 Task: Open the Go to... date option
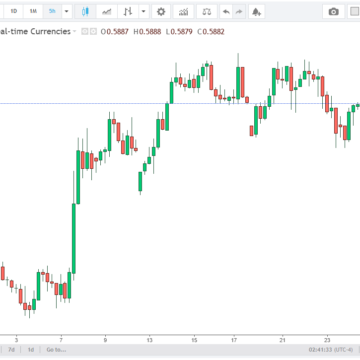(56, 350)
